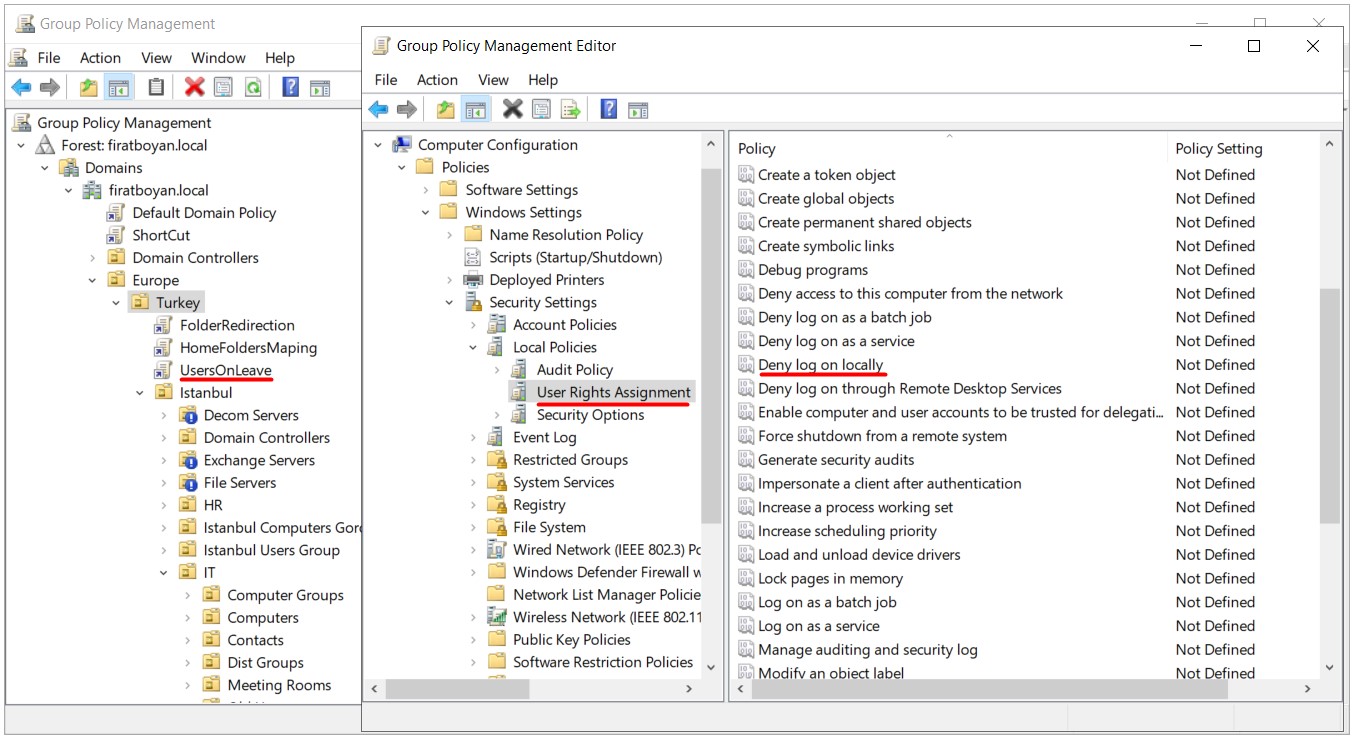Collapse the Computer Configuration node
The width and height of the screenshot is (1356, 739).
tap(378, 145)
